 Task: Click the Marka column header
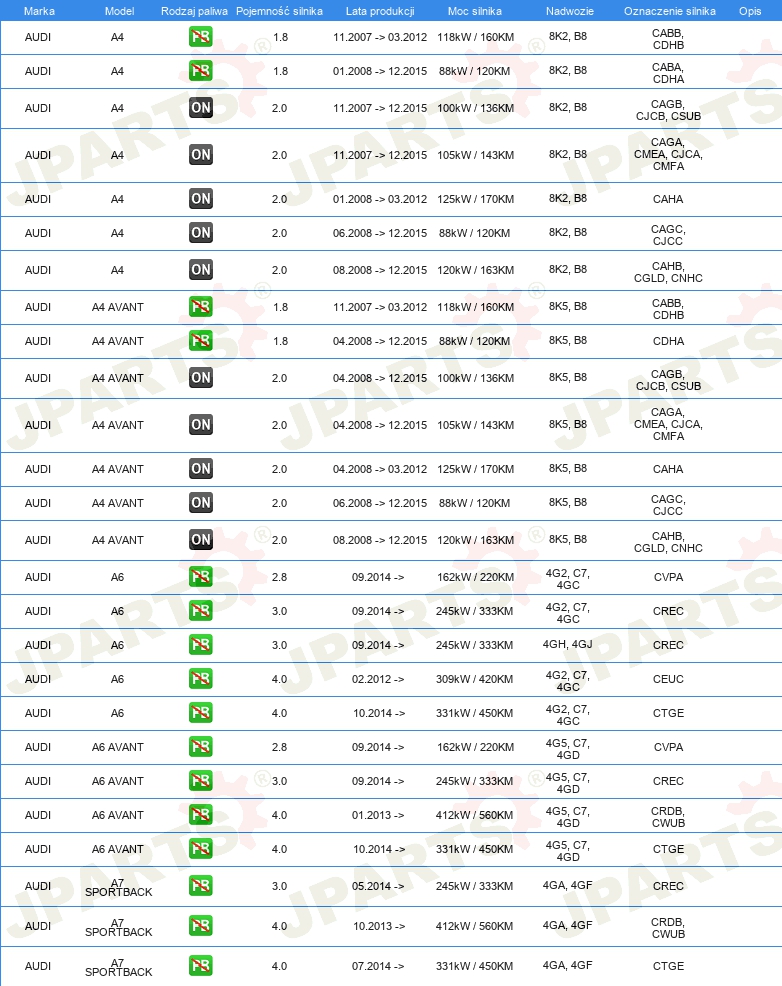click(x=39, y=11)
